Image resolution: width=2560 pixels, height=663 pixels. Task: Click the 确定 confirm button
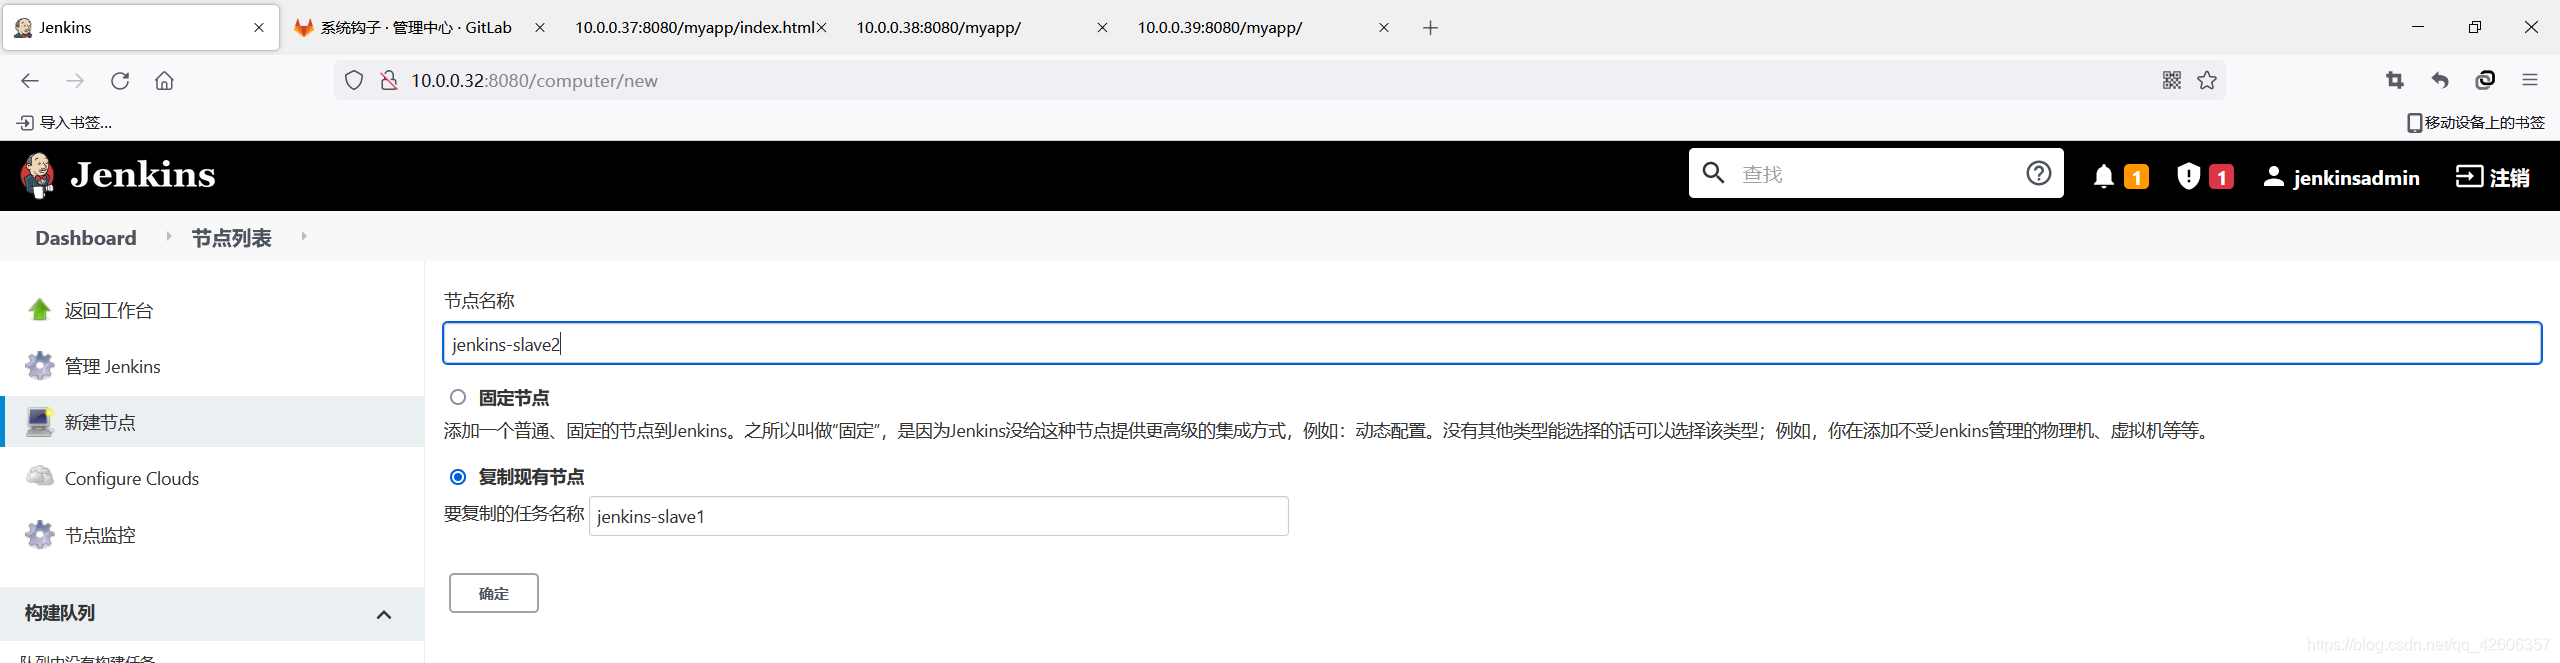coord(494,593)
